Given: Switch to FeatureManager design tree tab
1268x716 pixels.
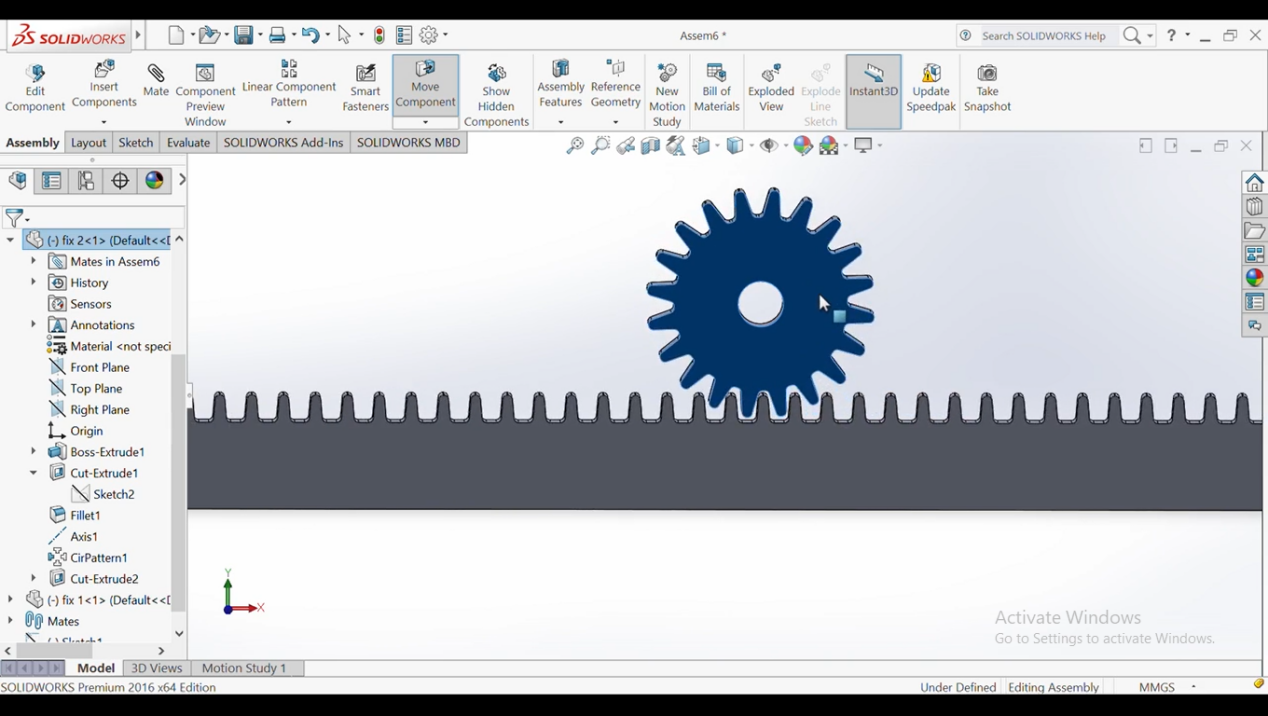Looking at the screenshot, I should [18, 181].
